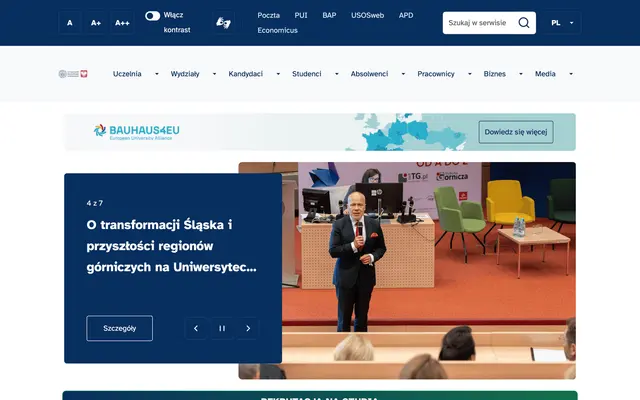Go to next slide with right arrow
The height and width of the screenshot is (400, 640).
click(248, 328)
